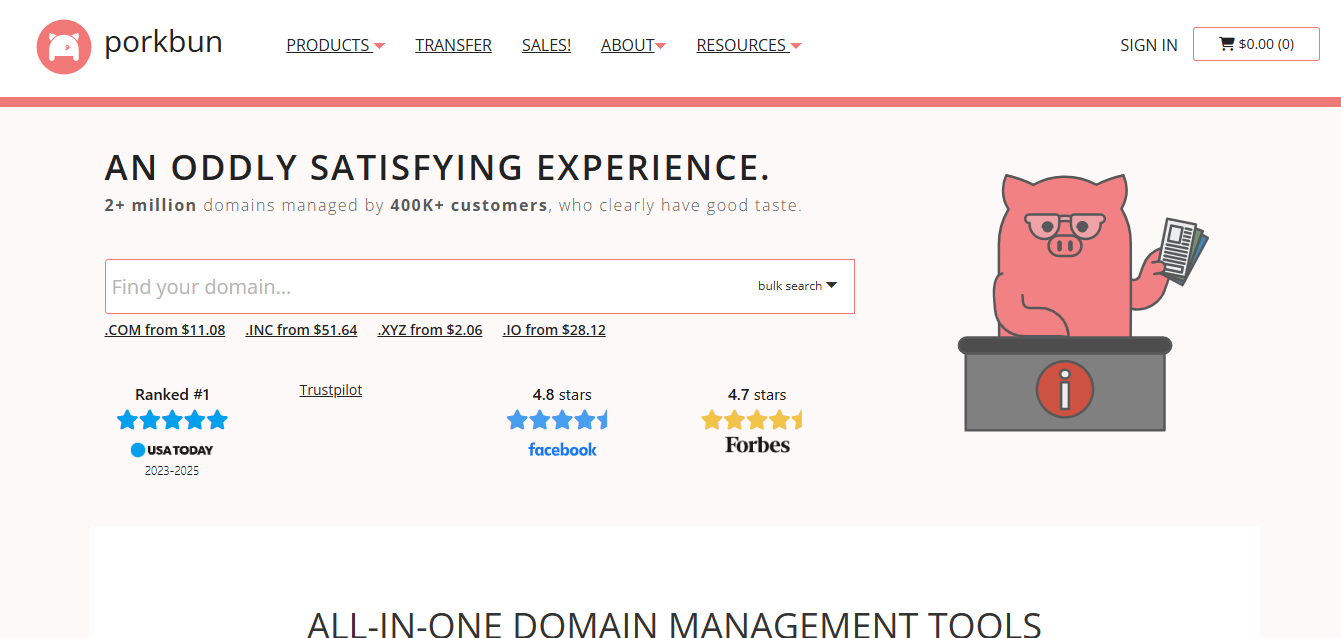Click the USA TODAY logo
1341x638 pixels.
click(172, 450)
